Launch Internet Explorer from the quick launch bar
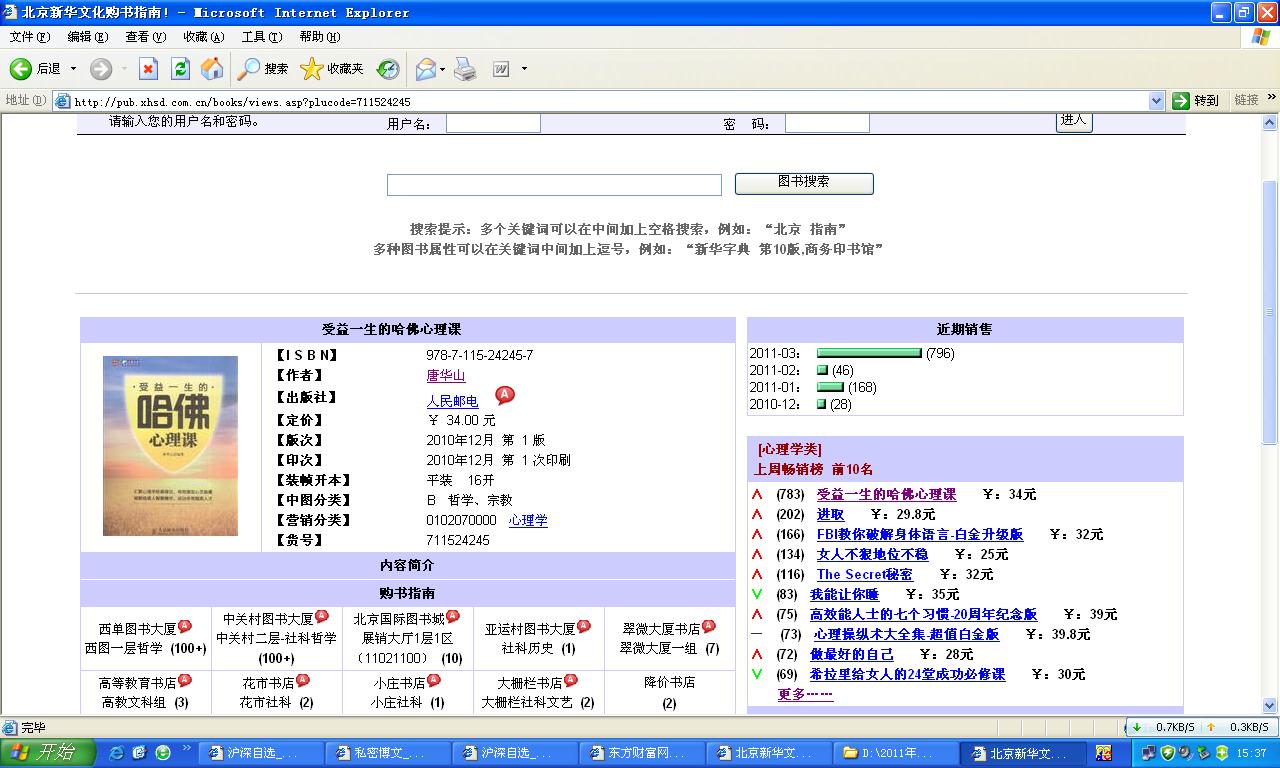1280x768 pixels. [x=116, y=752]
